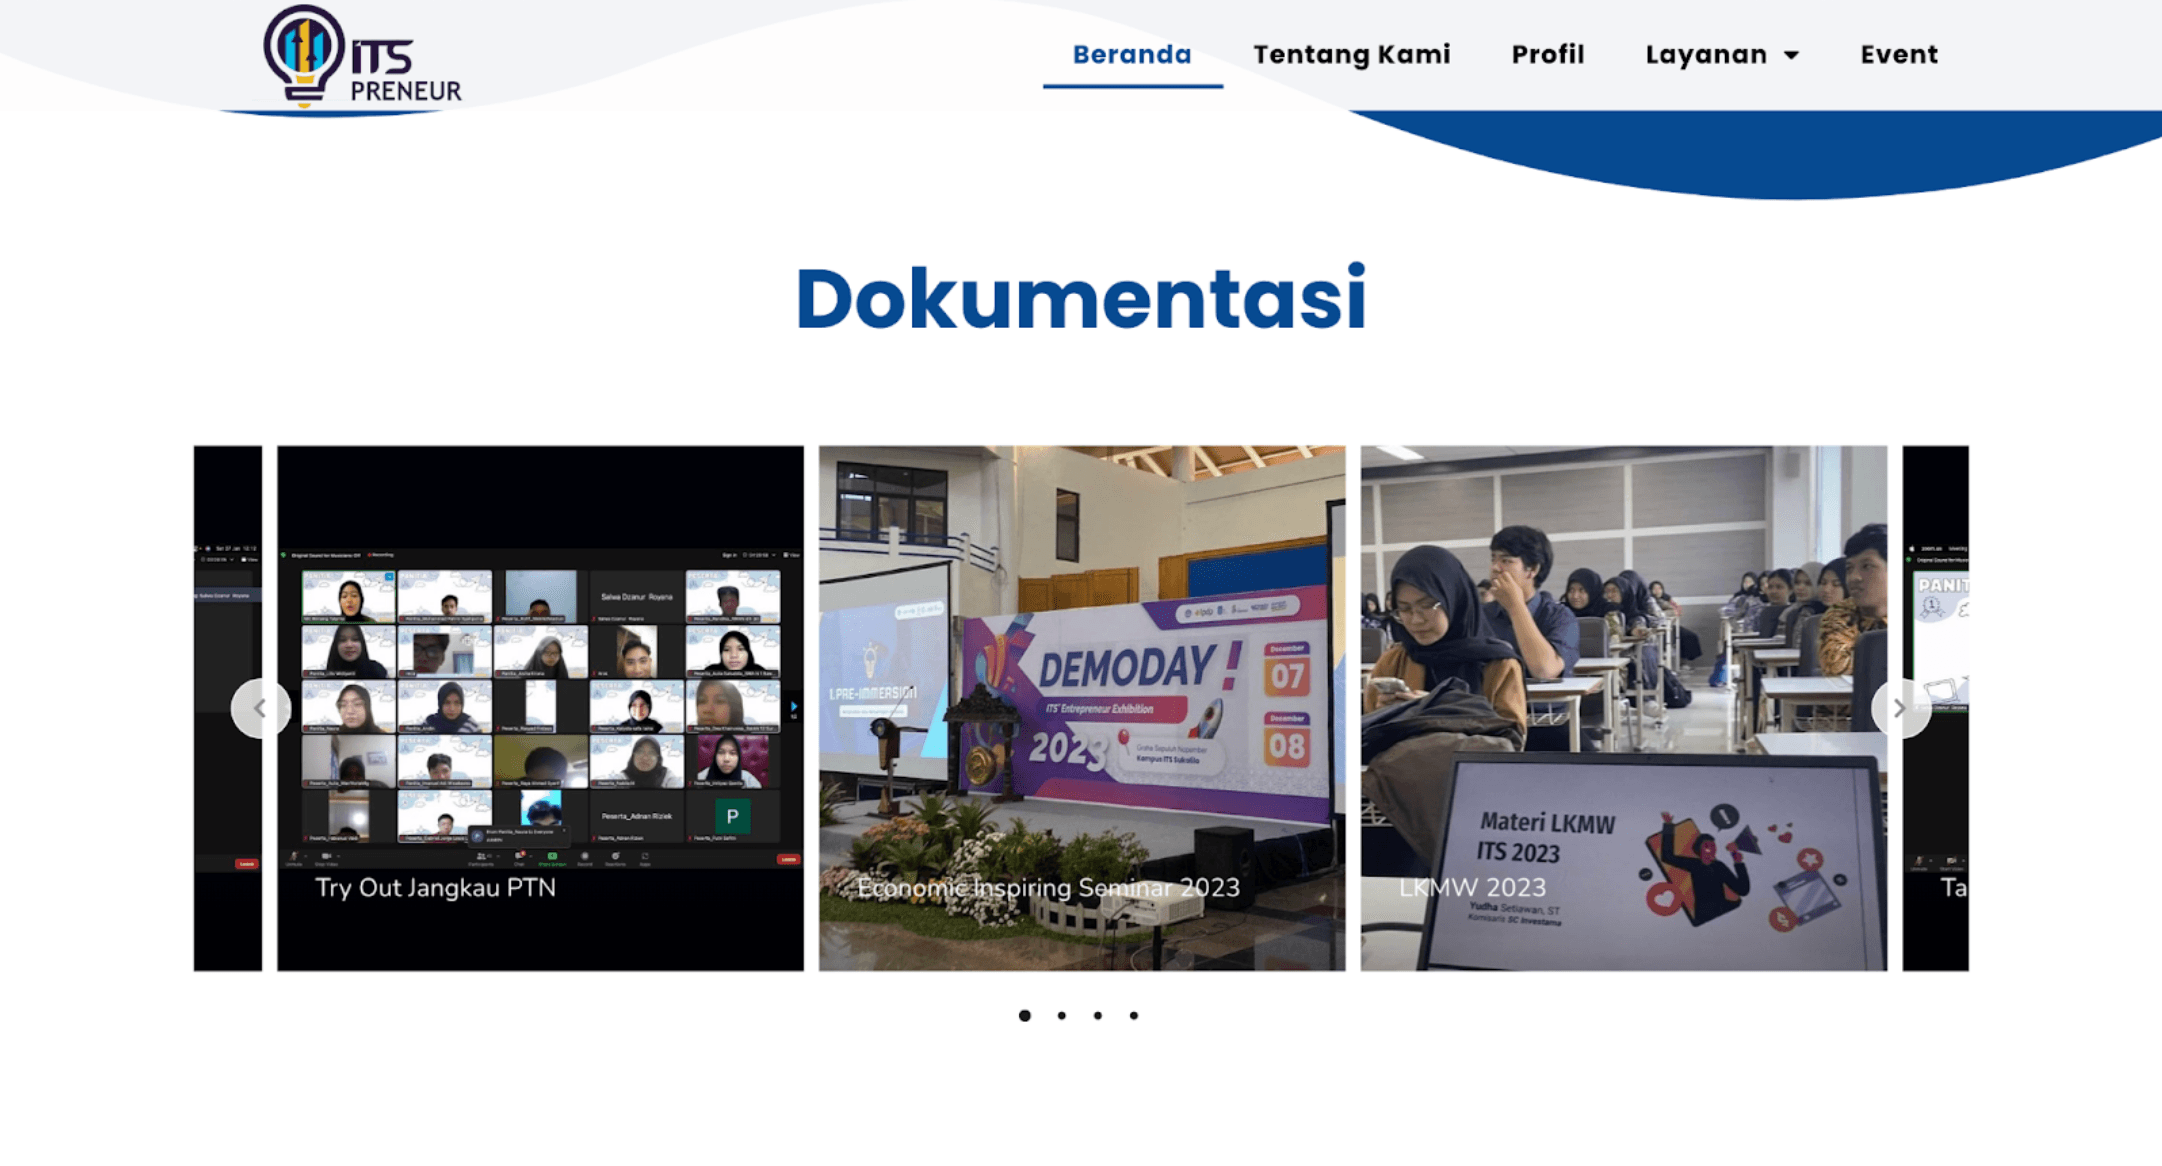Viewport: 2162px width, 1166px height.
Task: Select the third carousel pagination dot
Action: tap(1097, 1015)
